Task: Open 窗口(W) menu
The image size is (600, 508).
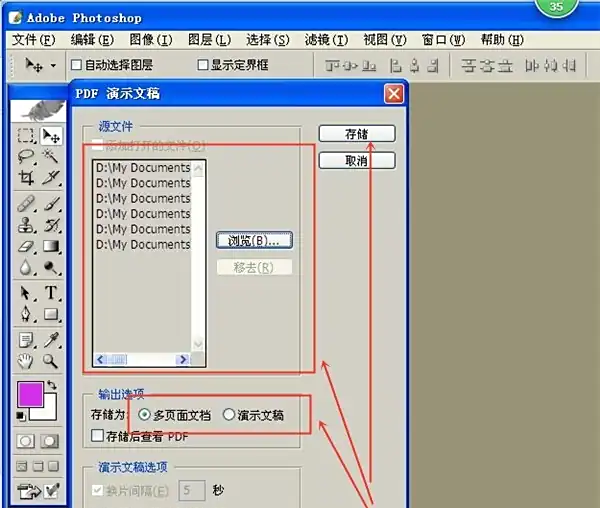Action: point(443,40)
